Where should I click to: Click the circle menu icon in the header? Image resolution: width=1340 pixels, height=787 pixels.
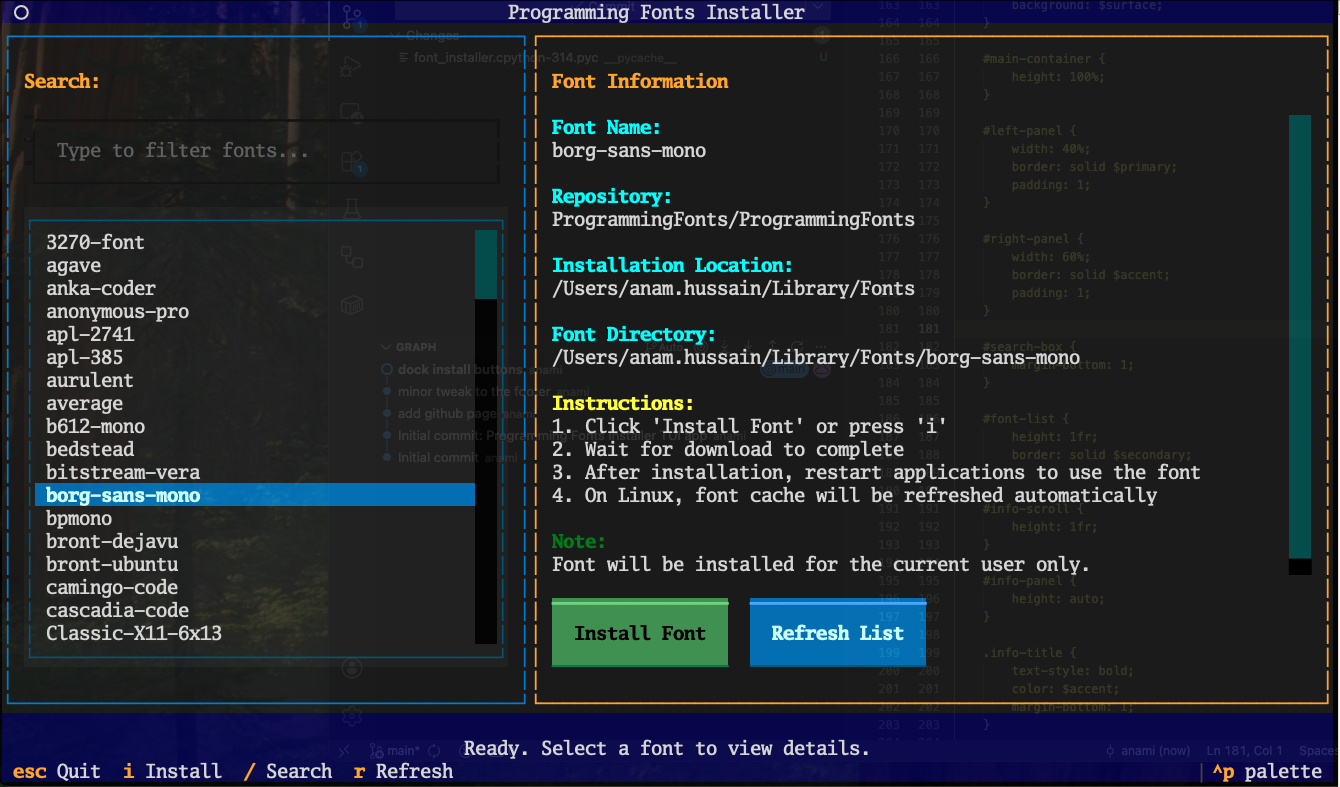click(x=22, y=12)
